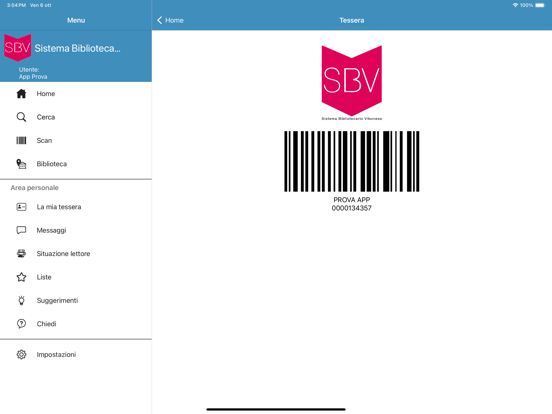Select the Chiedi menu entry
The image size is (552, 414).
pos(76,324)
